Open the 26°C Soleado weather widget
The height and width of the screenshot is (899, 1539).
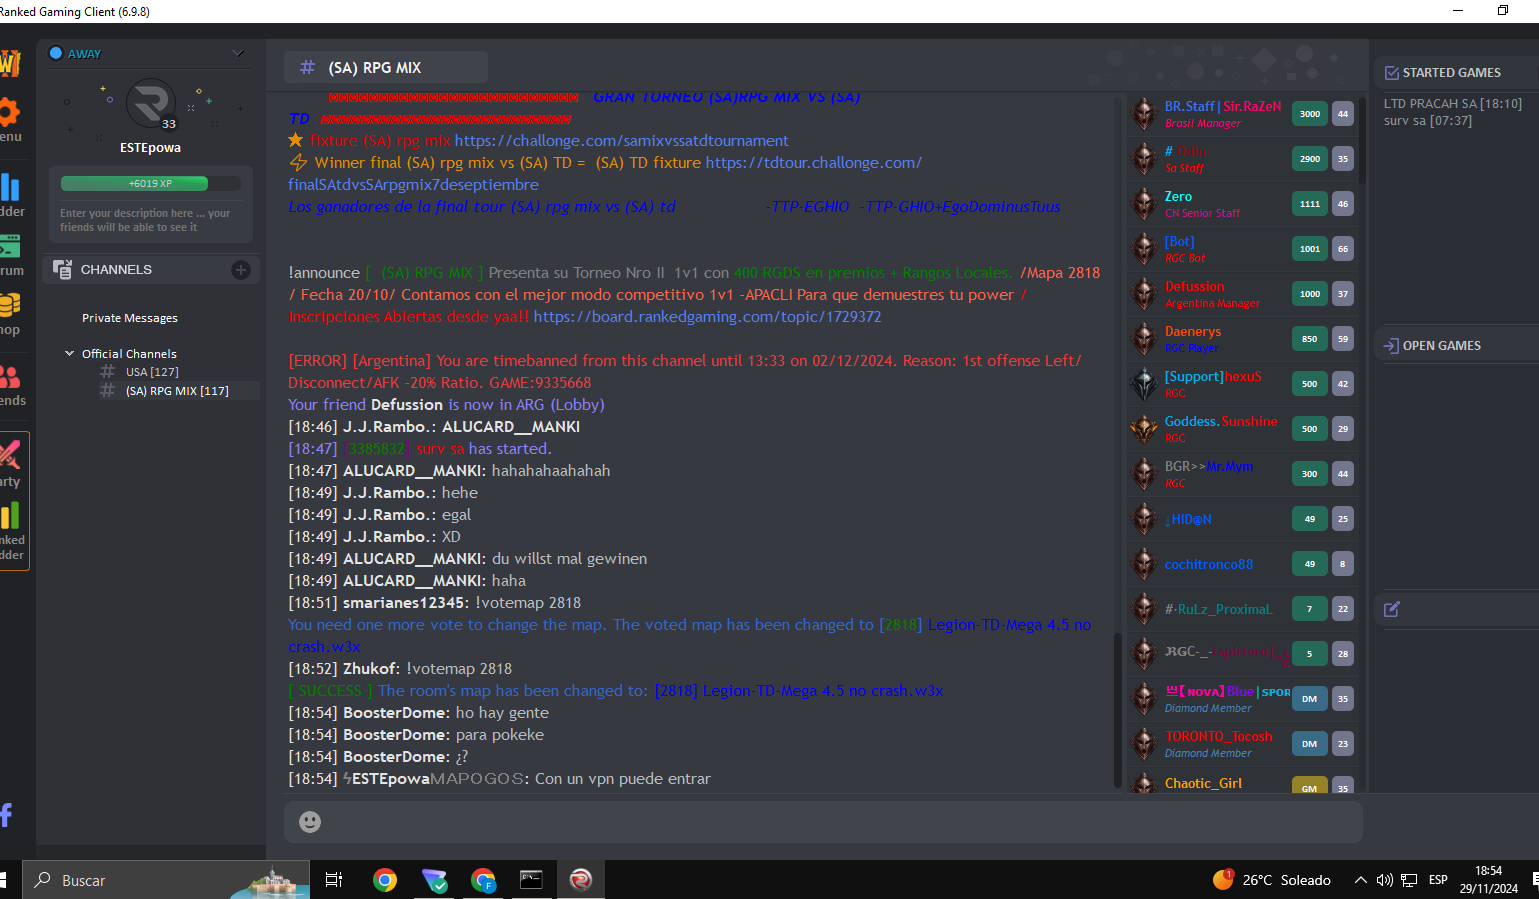pos(1272,880)
